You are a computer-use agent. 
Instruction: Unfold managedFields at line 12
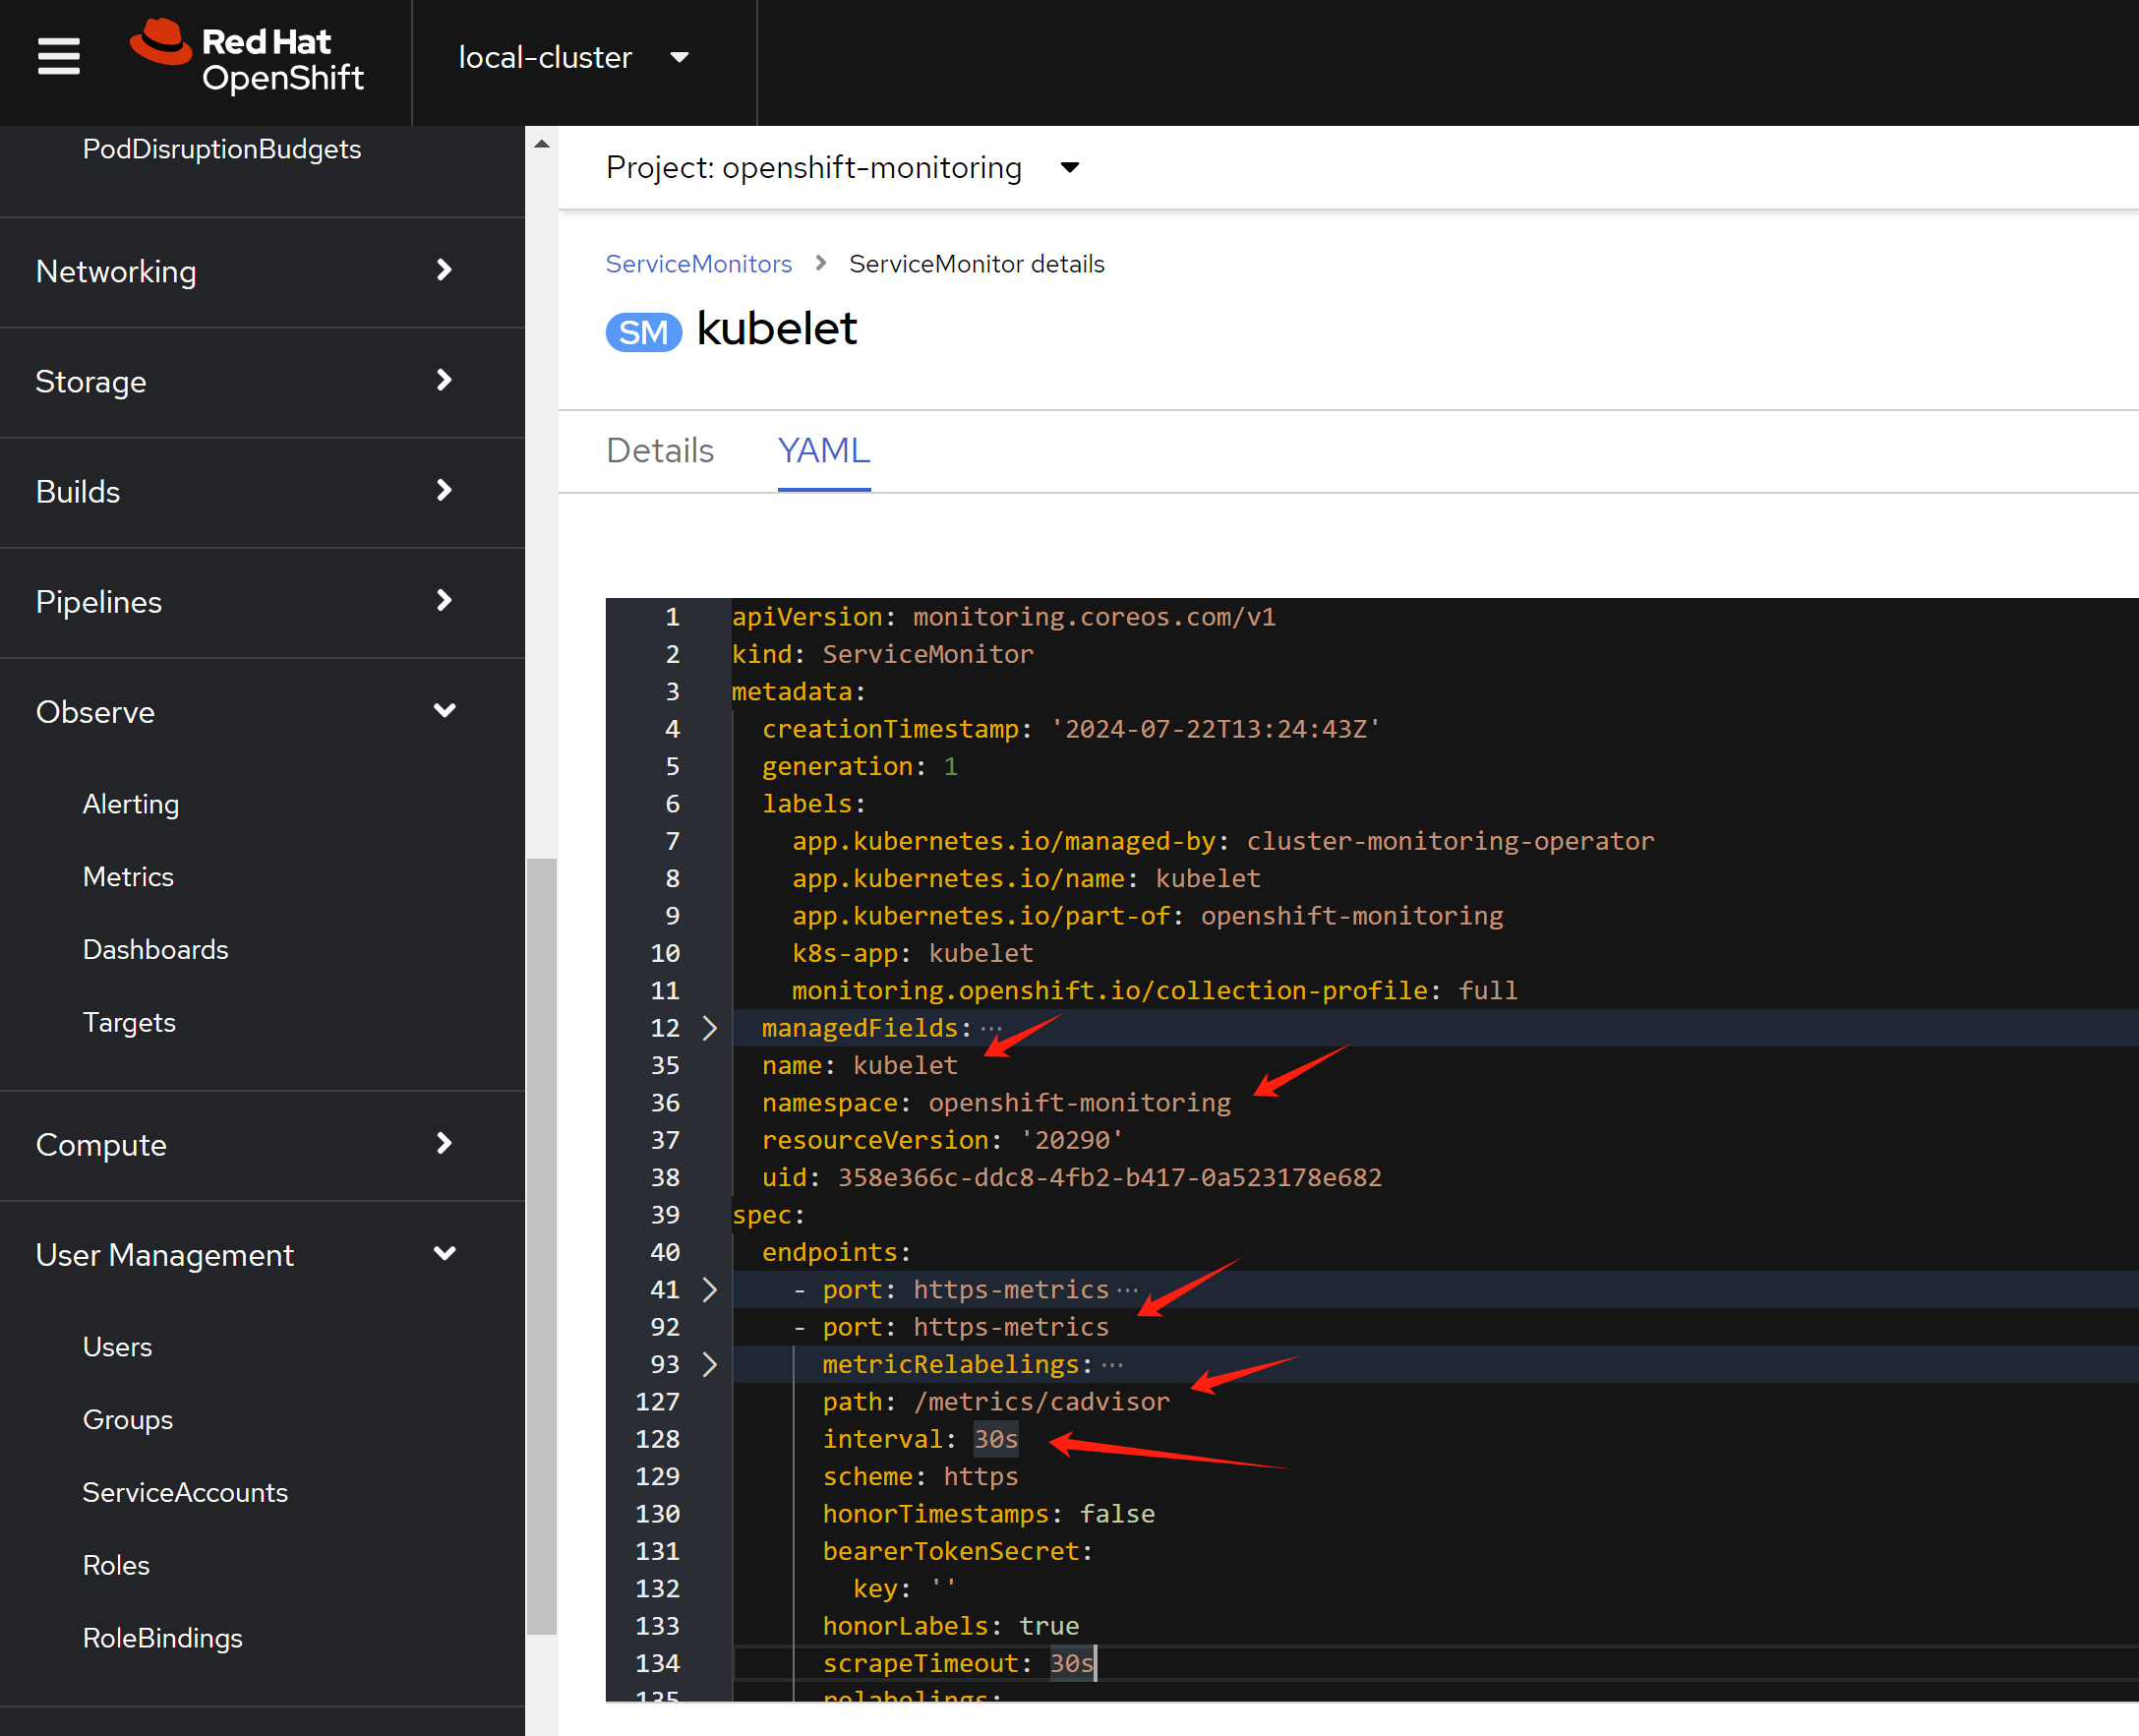[709, 1028]
